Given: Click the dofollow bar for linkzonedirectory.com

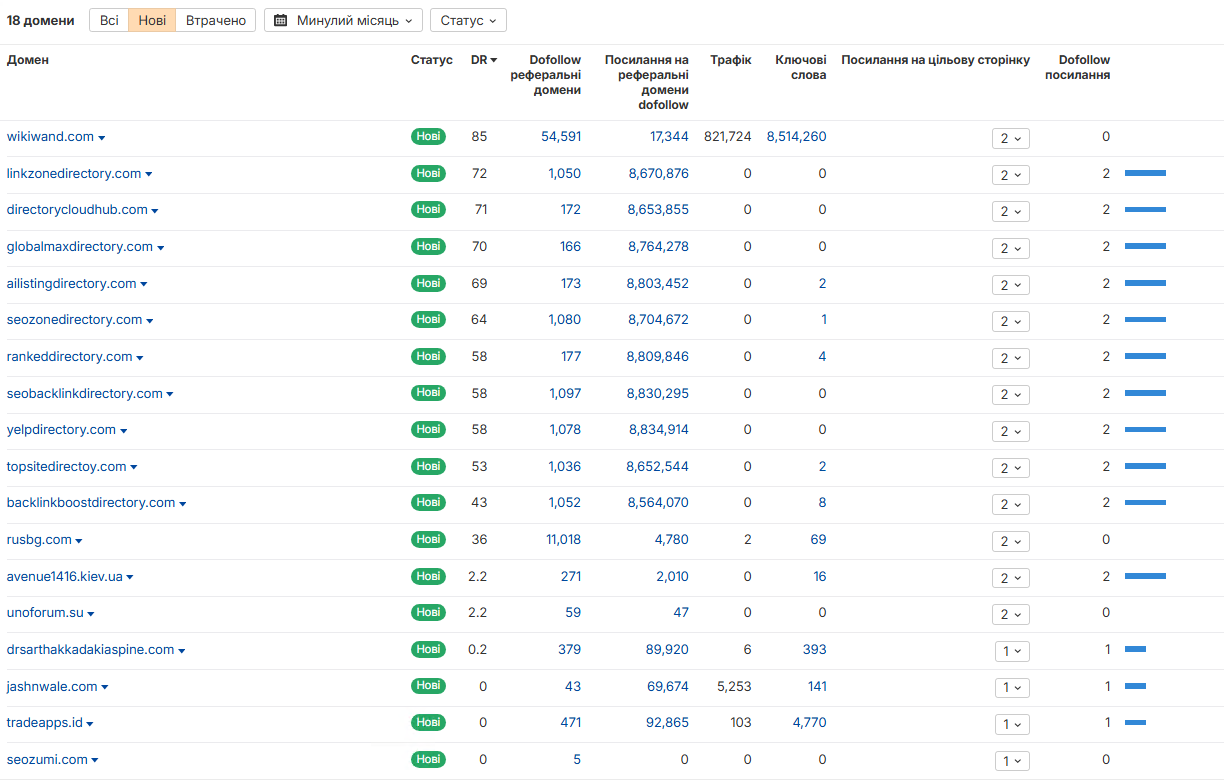Looking at the screenshot, I should pyautogui.click(x=1145, y=174).
